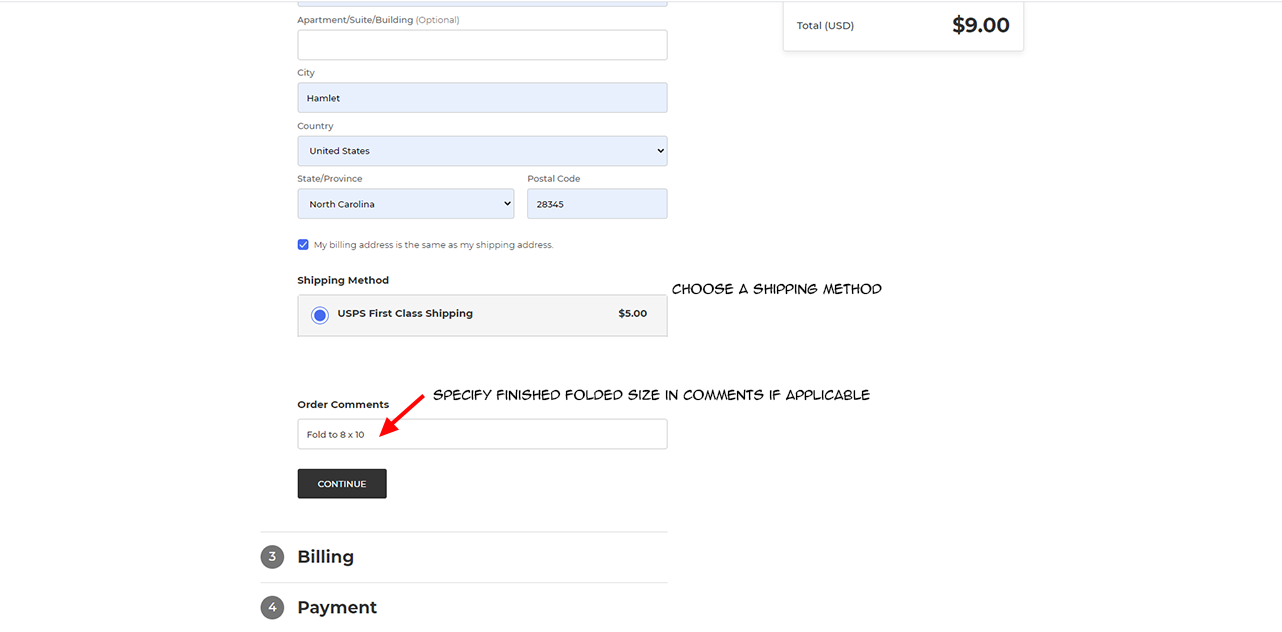Click the Postal Code field with 28345

[x=597, y=204]
